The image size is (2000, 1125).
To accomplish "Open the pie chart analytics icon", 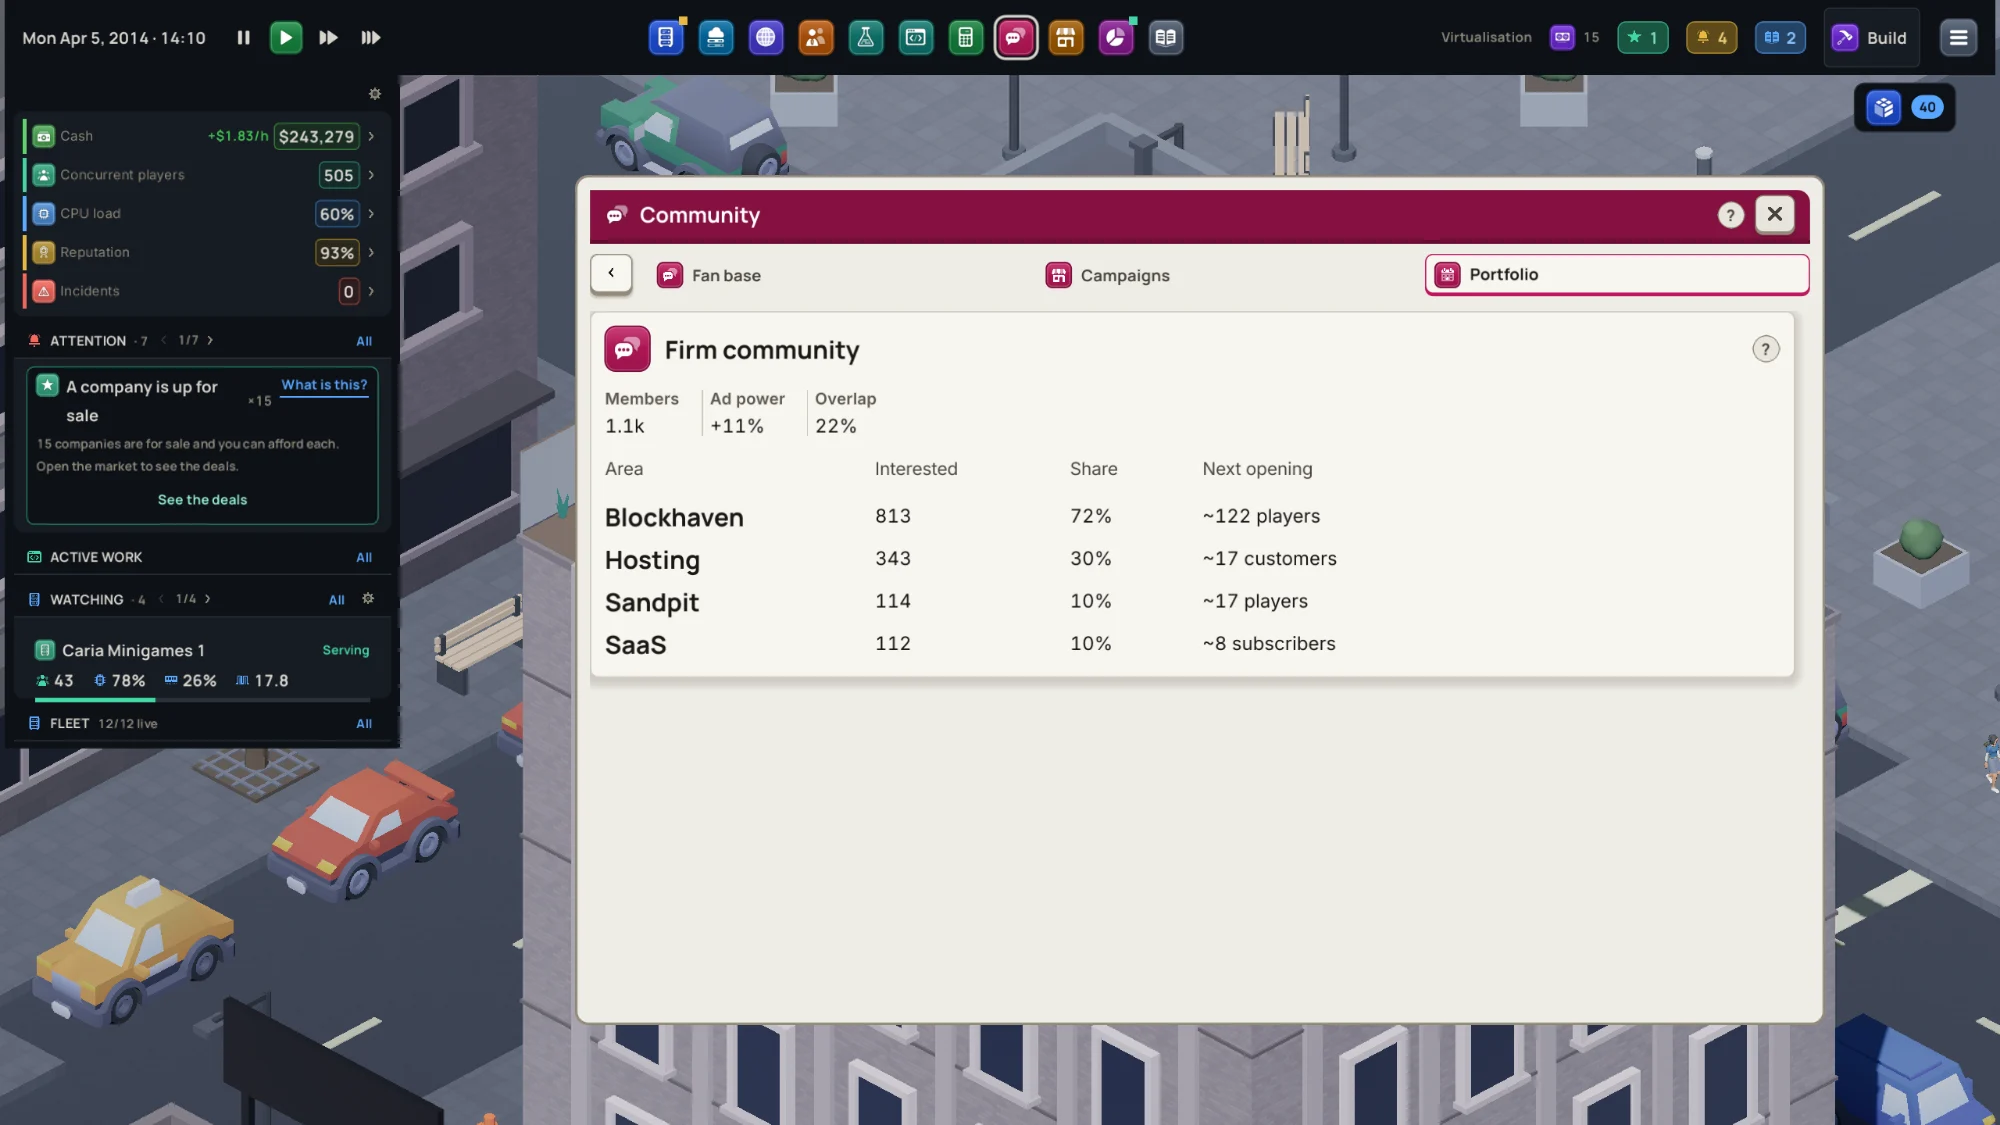I will tap(1116, 38).
